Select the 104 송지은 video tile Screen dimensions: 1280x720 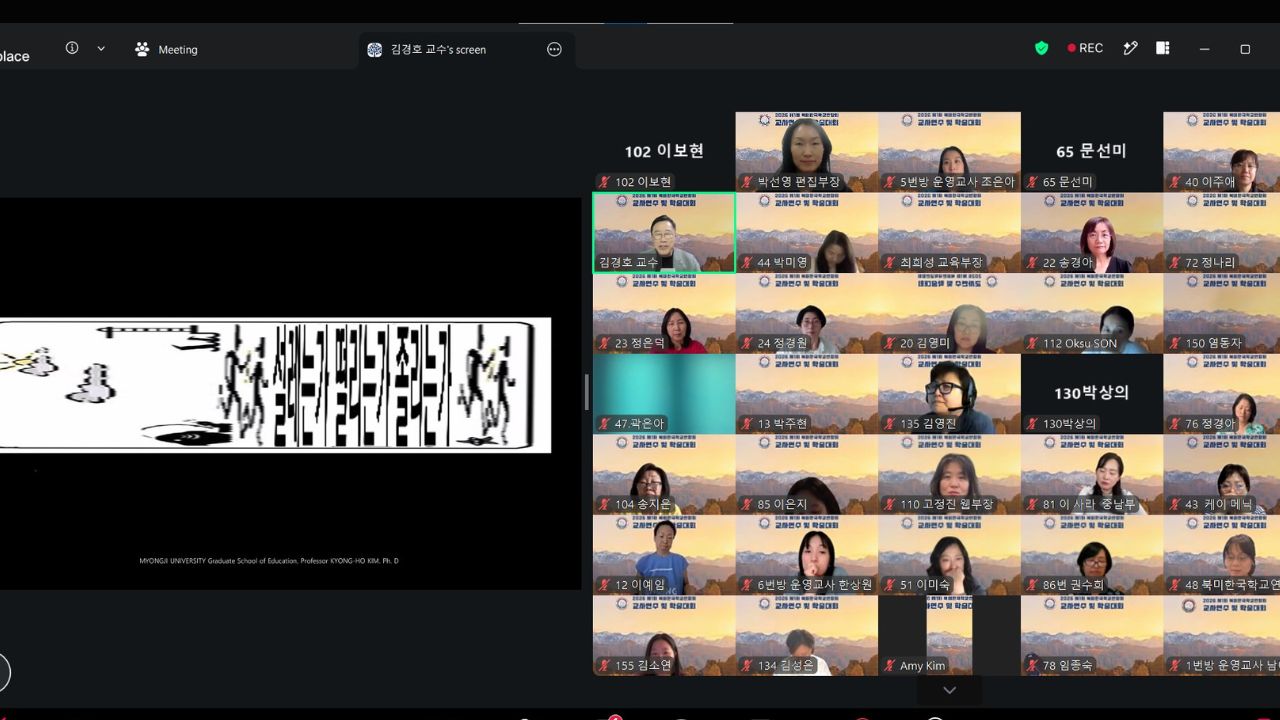click(x=664, y=474)
